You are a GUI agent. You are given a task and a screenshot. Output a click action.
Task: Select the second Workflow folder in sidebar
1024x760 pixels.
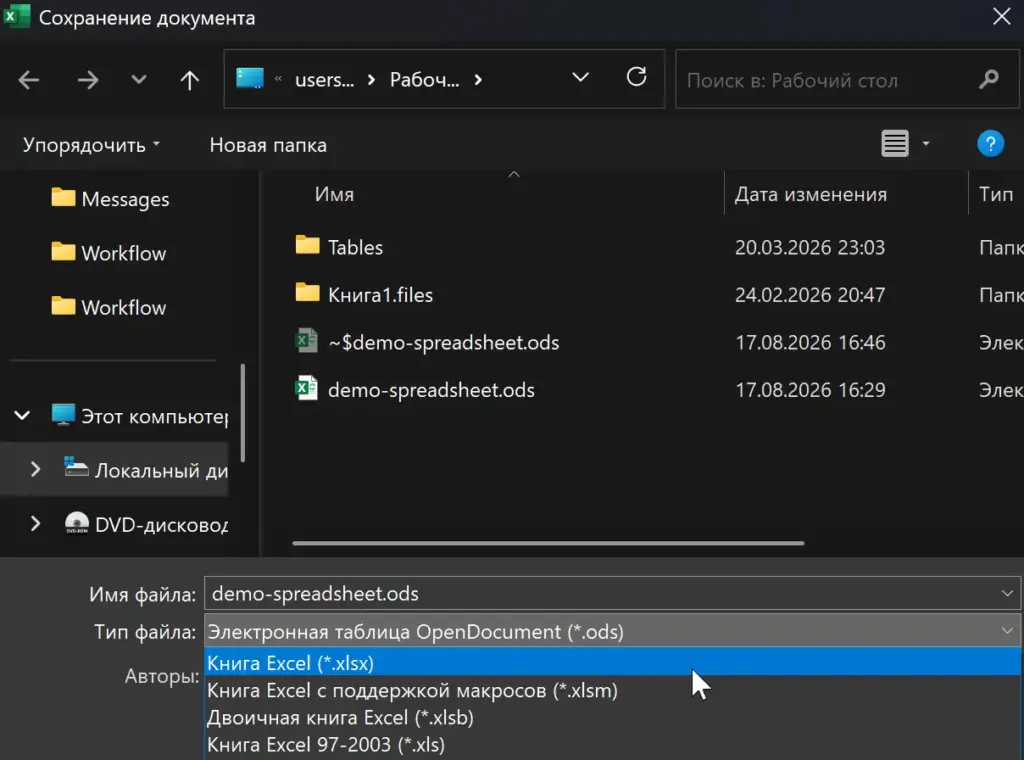pos(108,307)
